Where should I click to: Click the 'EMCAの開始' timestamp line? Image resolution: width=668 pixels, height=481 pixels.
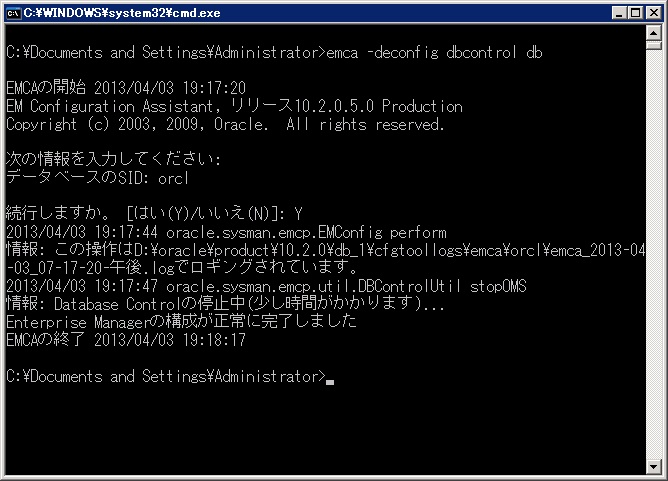tap(126, 88)
